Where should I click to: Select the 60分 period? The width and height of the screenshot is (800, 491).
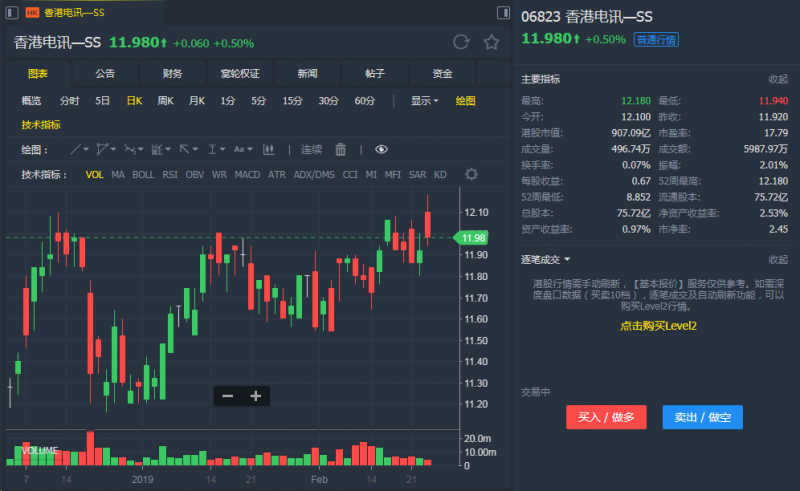365,101
